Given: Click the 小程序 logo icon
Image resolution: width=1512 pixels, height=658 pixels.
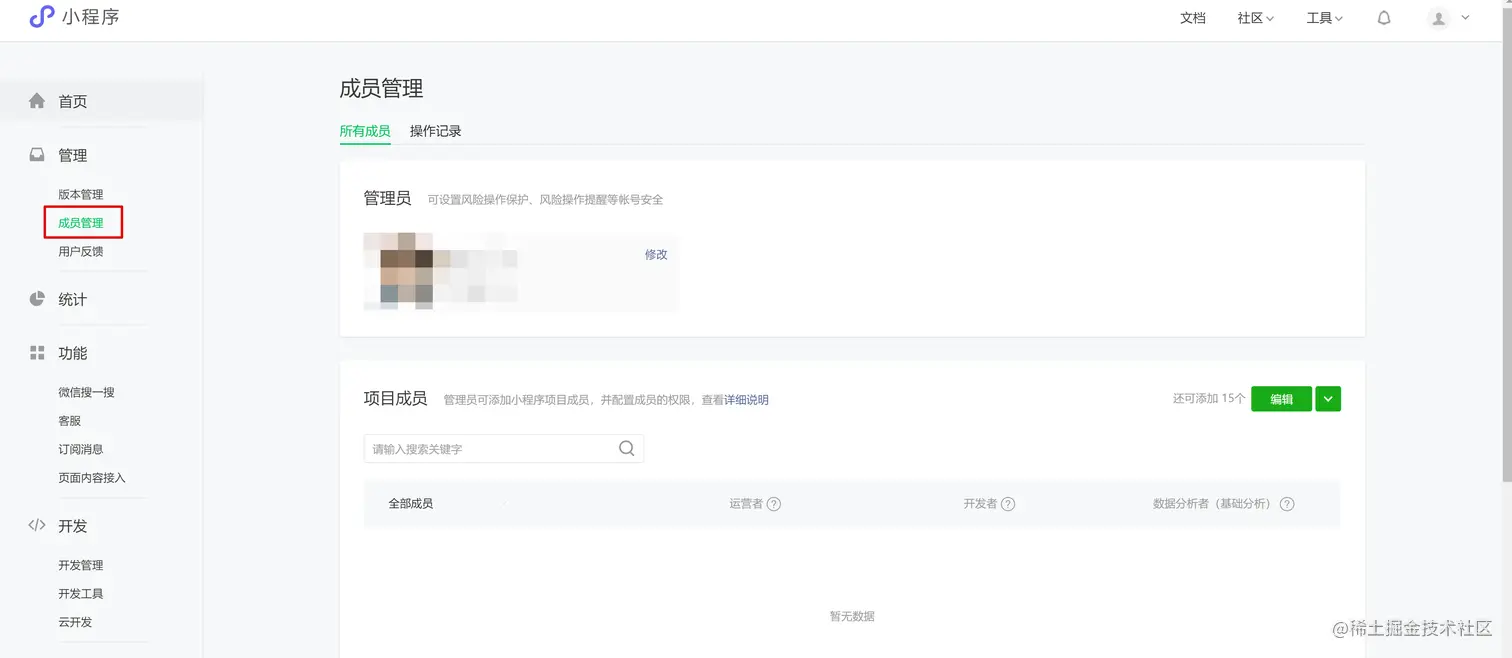Looking at the screenshot, I should point(42,17).
